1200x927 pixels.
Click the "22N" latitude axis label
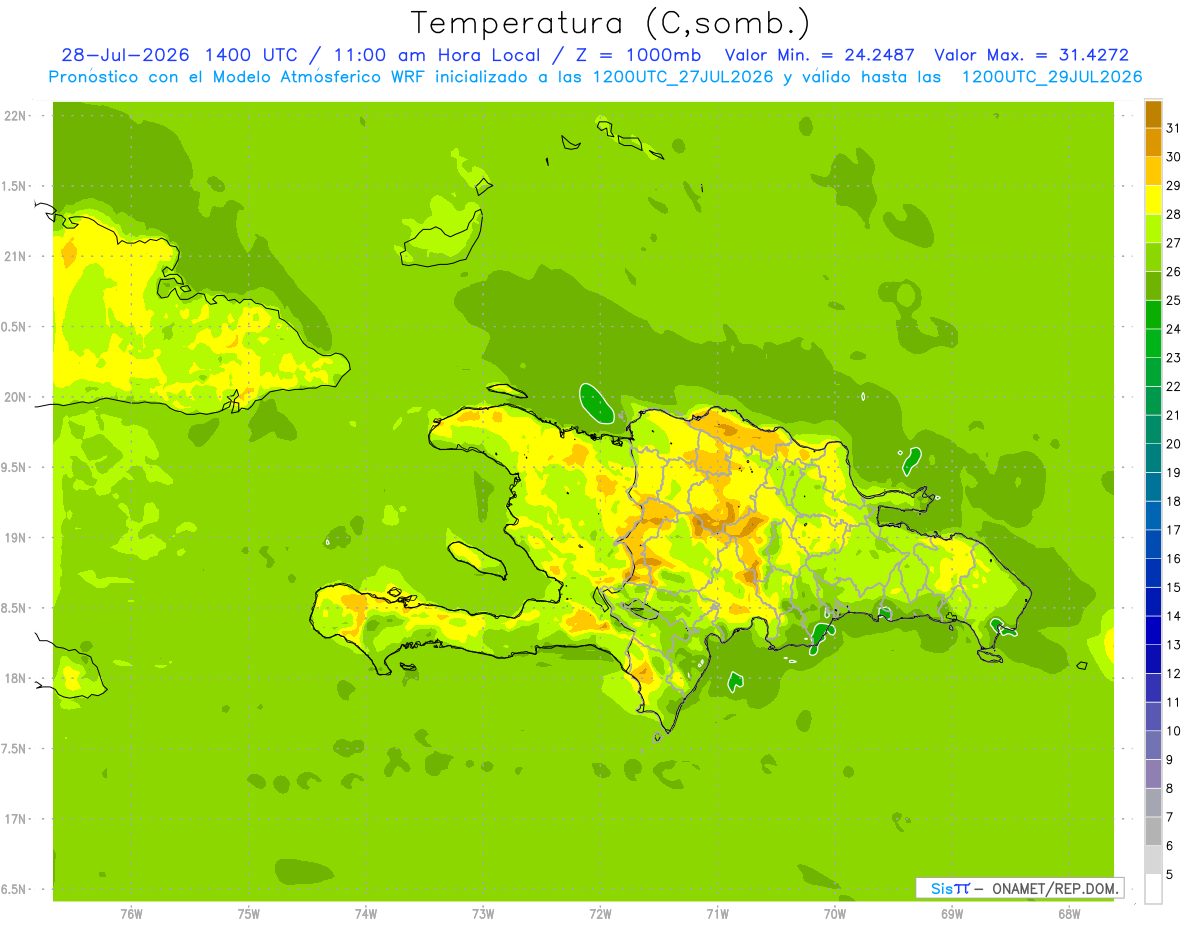(x=16, y=116)
